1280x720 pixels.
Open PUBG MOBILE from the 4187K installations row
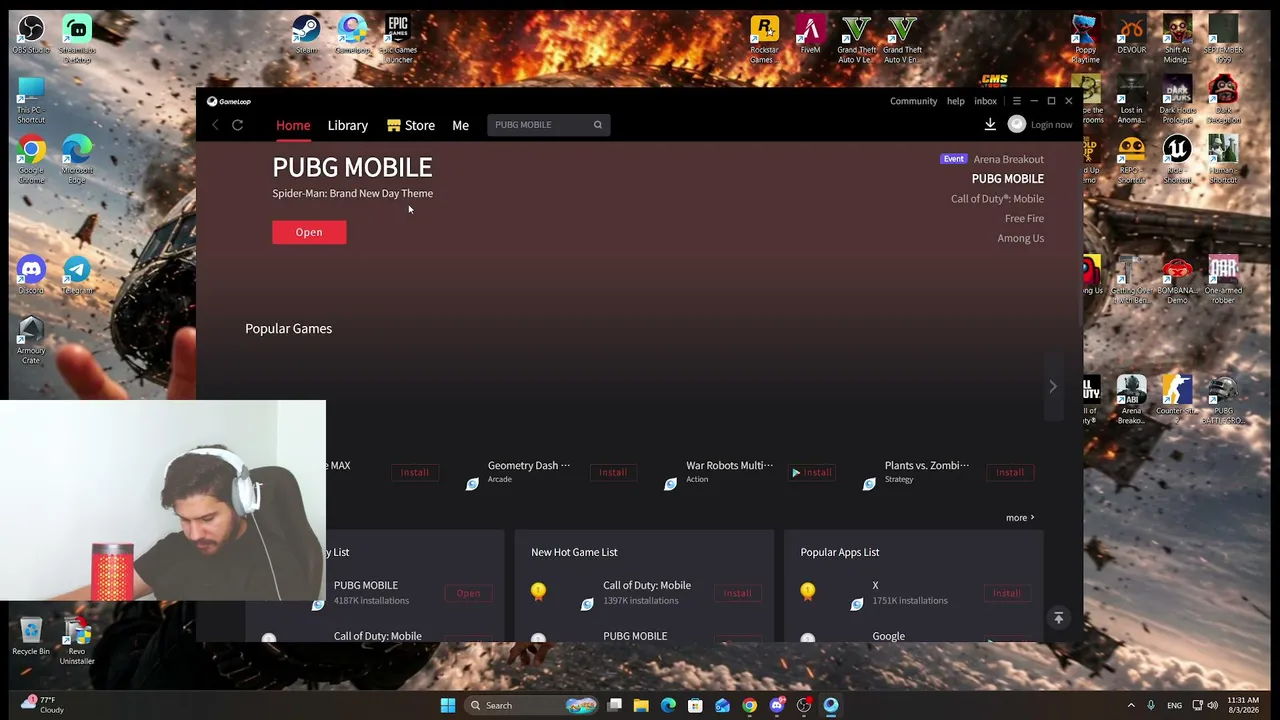(468, 593)
